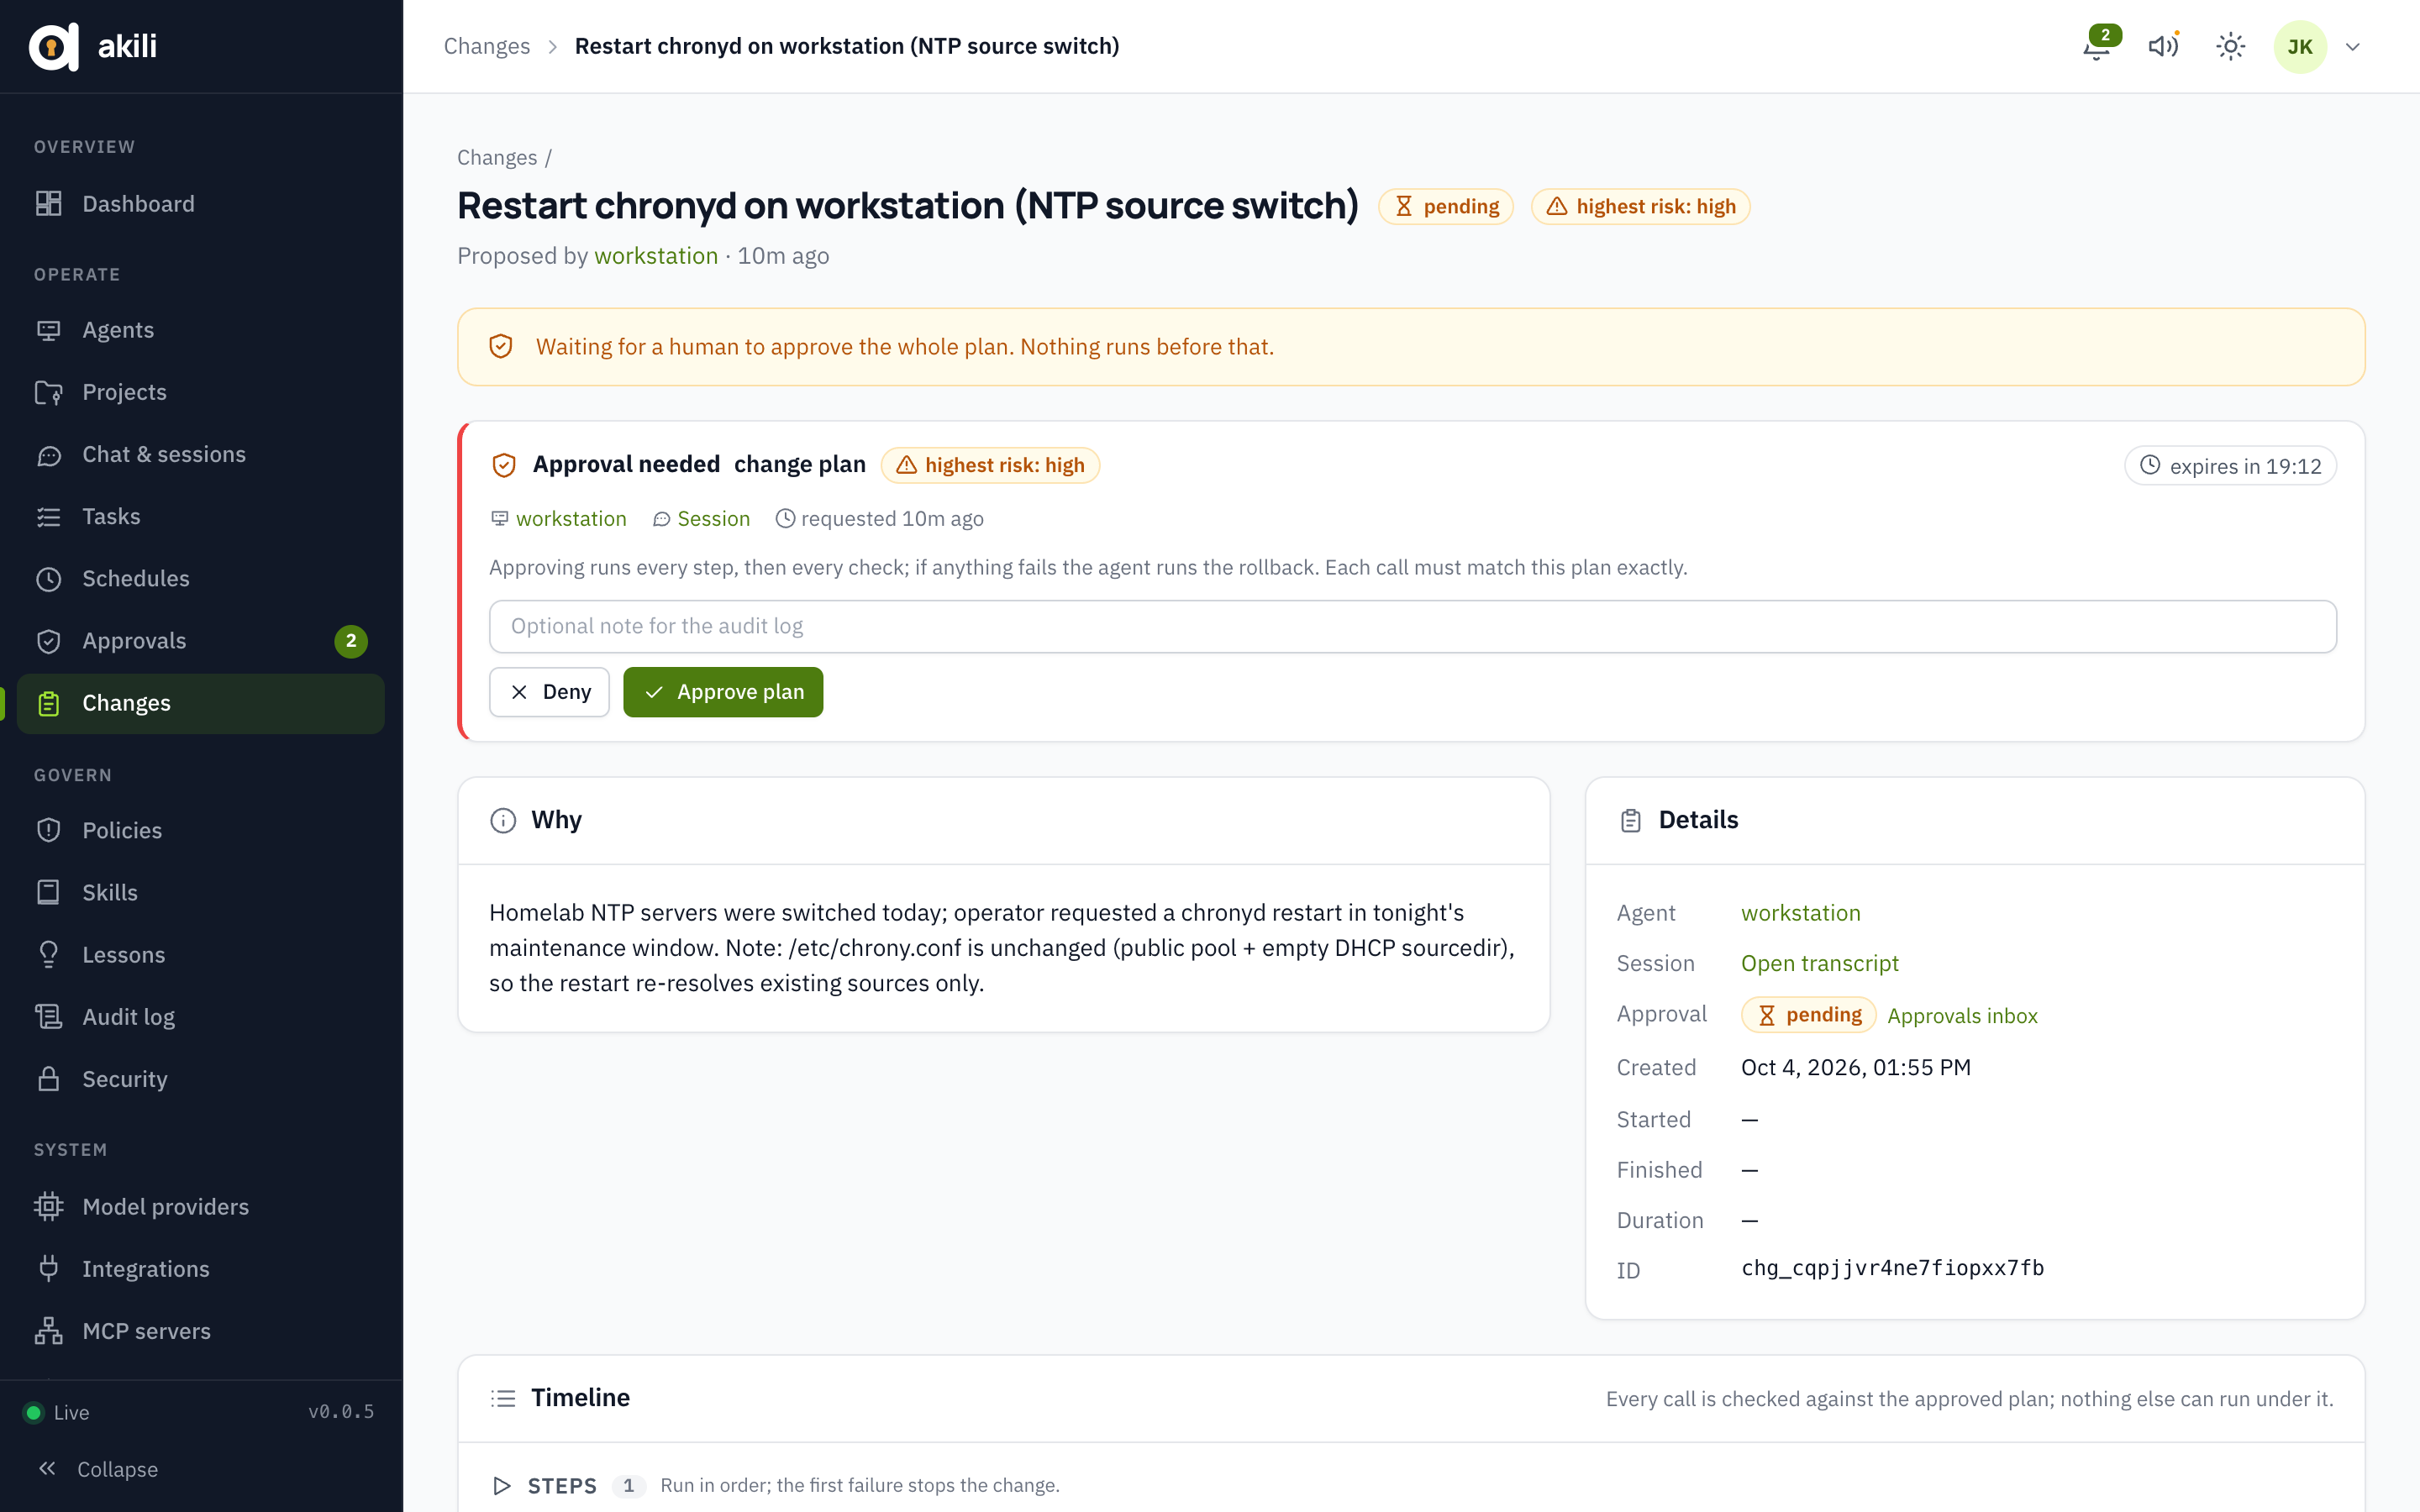Select Changes in the sidebar
Screen dimensions: 2420x1512
pos(201,703)
